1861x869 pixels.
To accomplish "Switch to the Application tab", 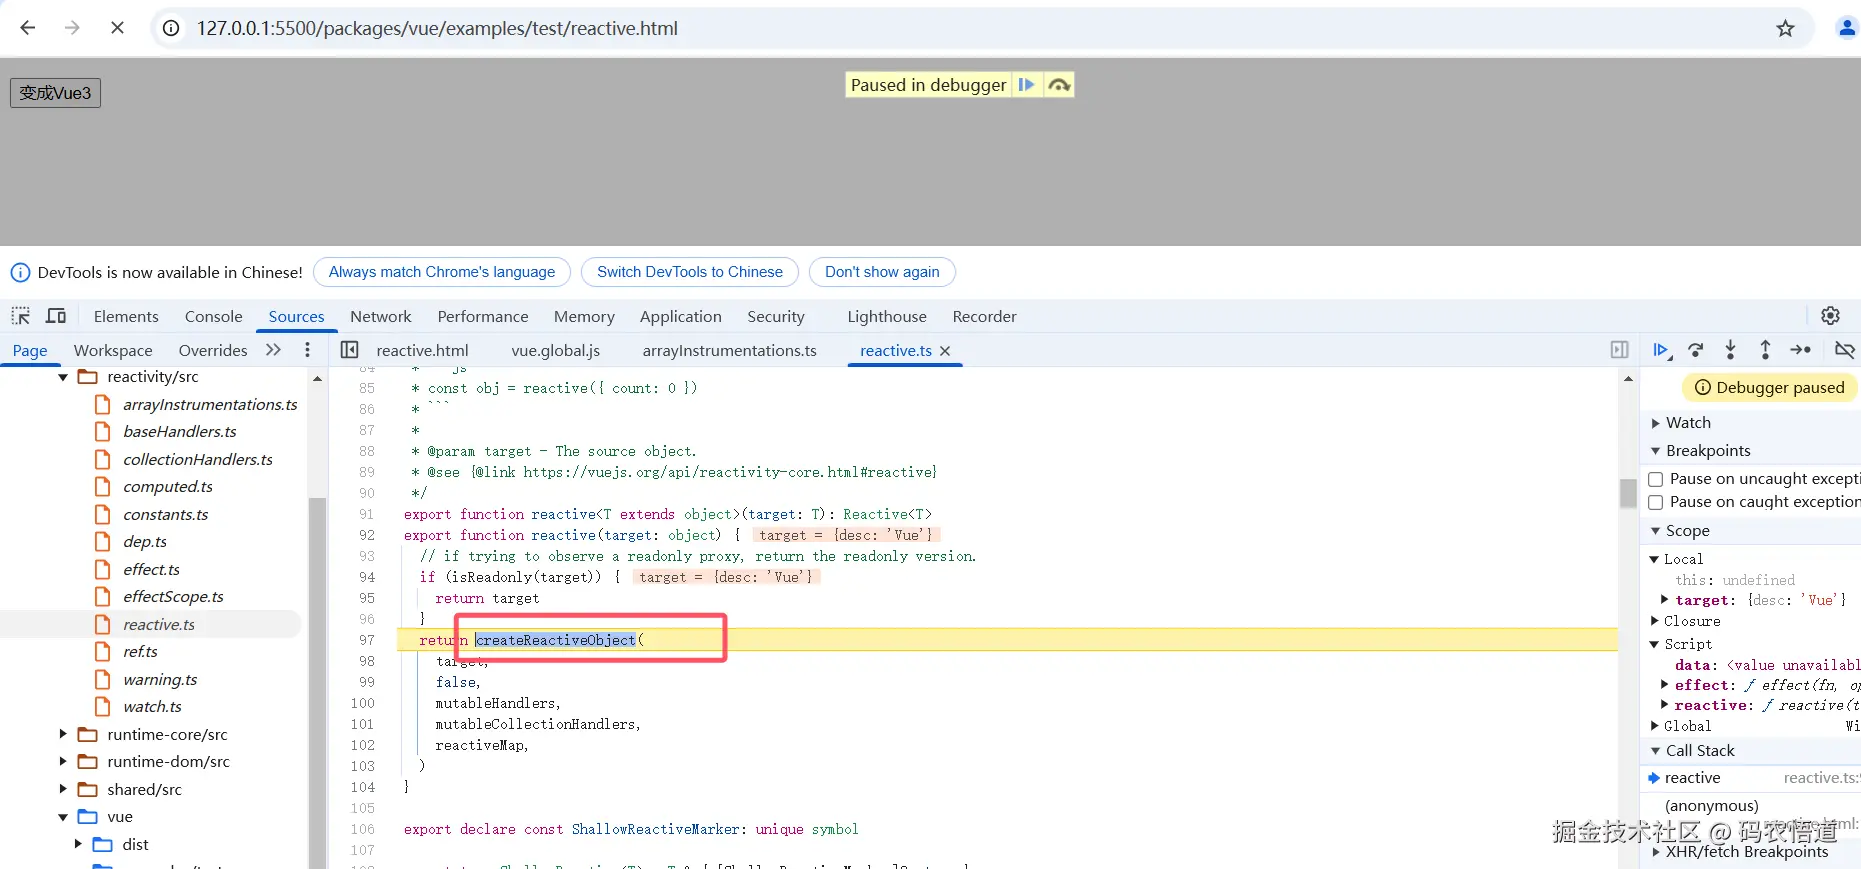I will pos(680,316).
